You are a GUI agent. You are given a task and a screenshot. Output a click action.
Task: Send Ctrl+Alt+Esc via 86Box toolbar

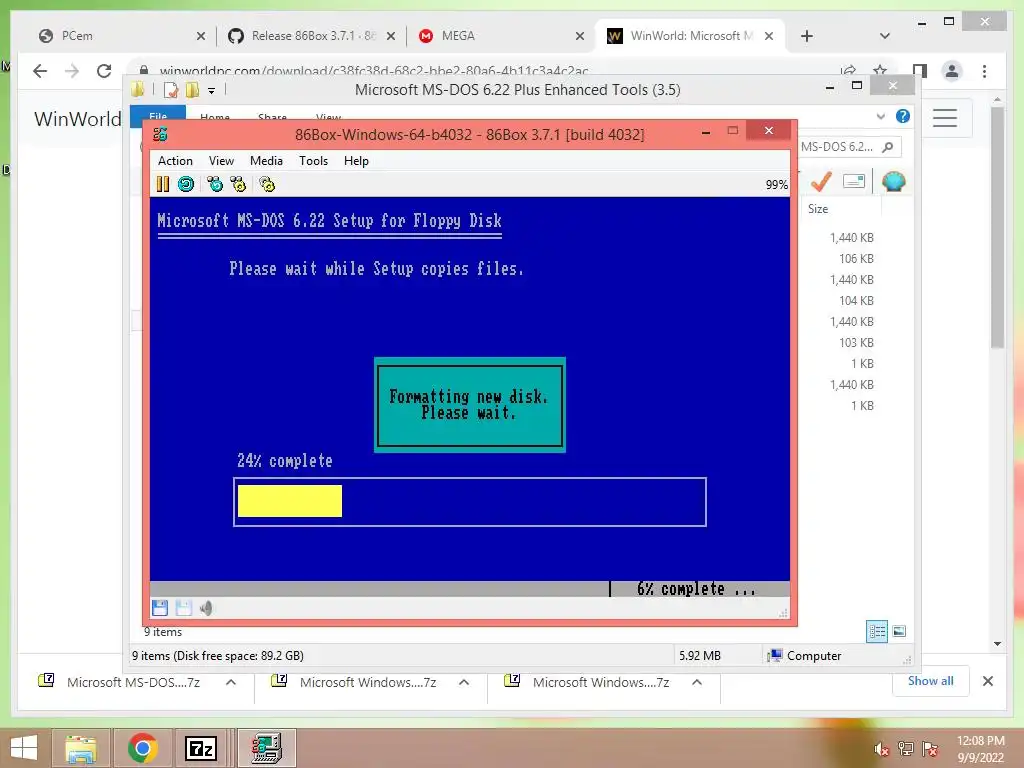[x=238, y=184]
